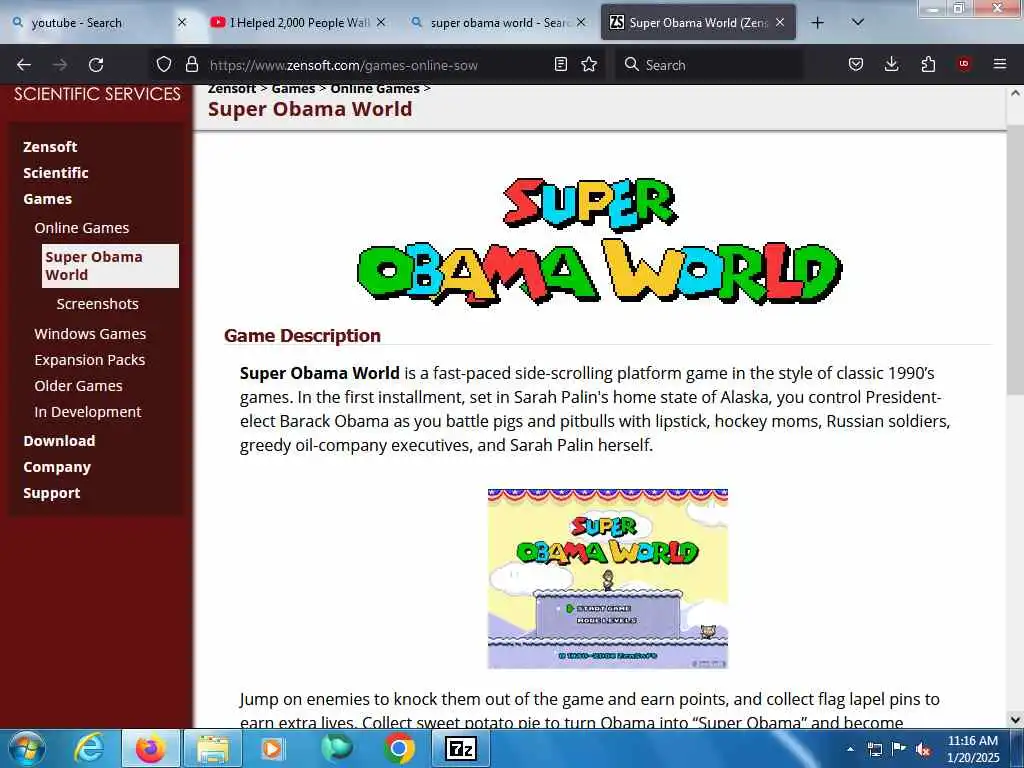Open 7-Zip from the taskbar

click(460, 748)
